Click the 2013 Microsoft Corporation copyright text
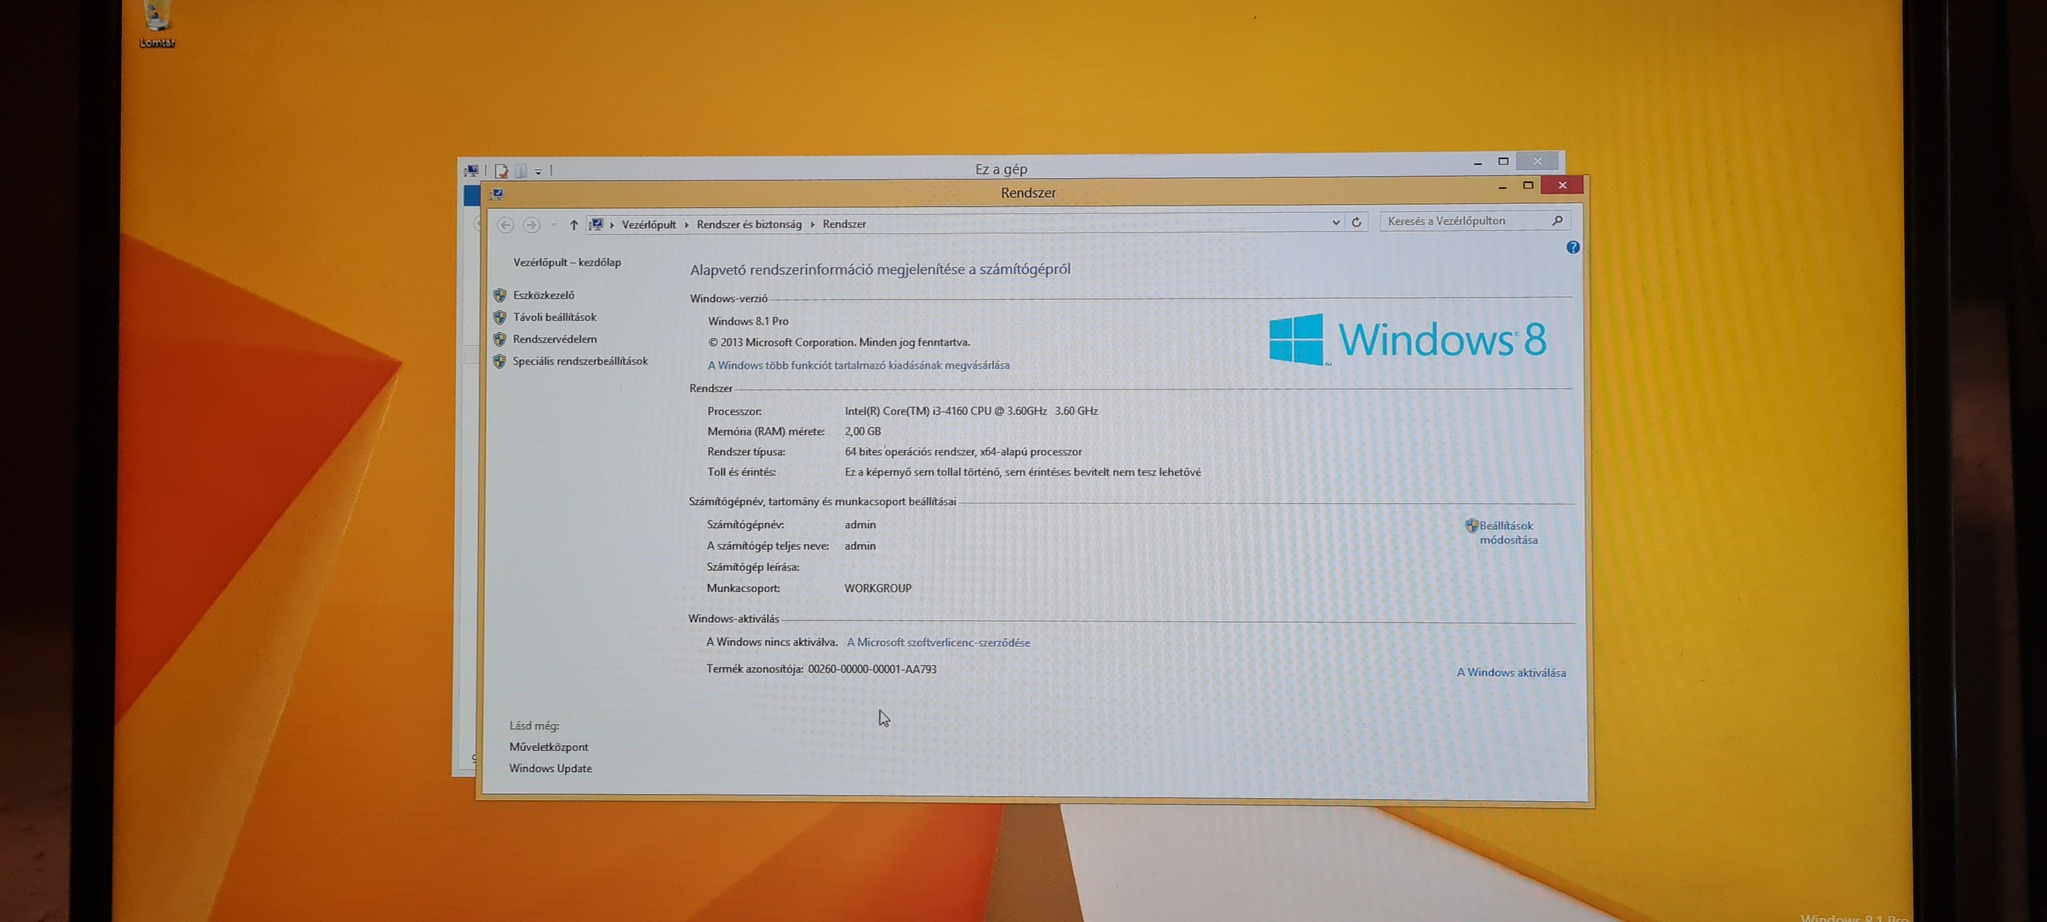The height and width of the screenshot is (922, 2047). pyautogui.click(x=839, y=342)
